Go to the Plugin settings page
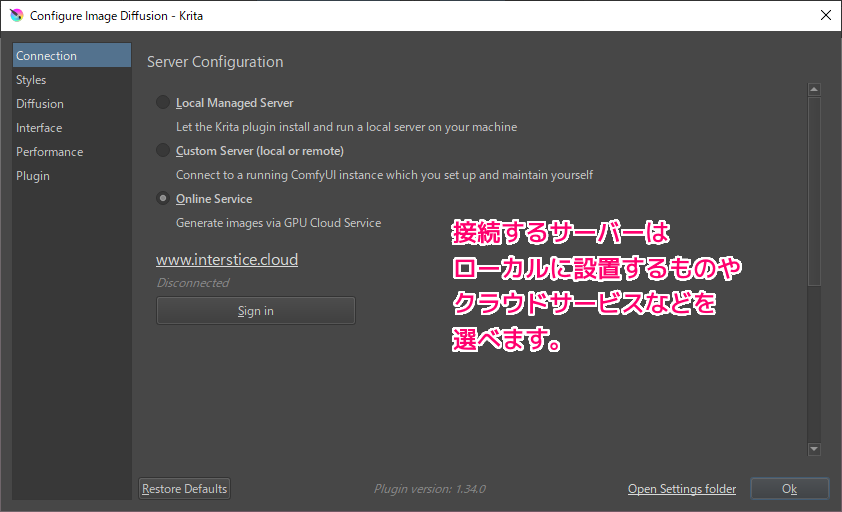The height and width of the screenshot is (512, 842). 71,176
